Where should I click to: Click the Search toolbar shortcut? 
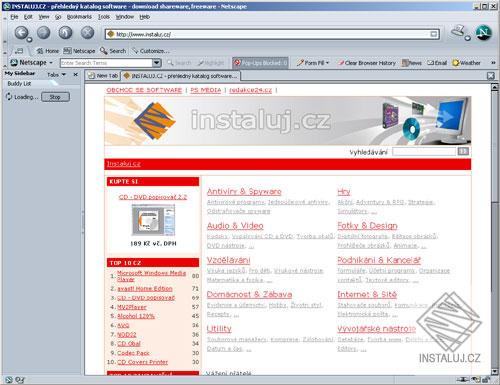tap(113, 51)
